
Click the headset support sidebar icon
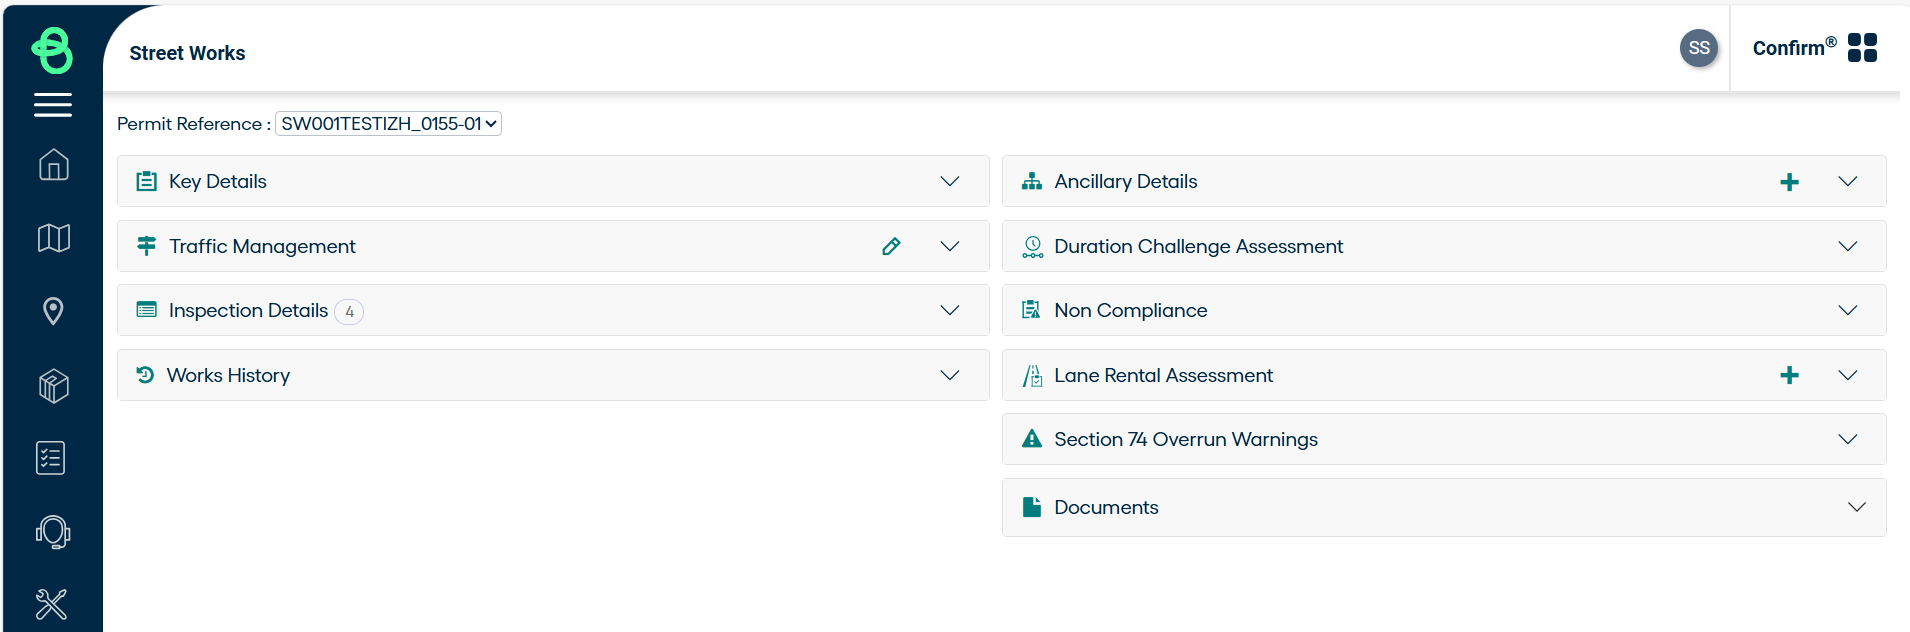[53, 532]
